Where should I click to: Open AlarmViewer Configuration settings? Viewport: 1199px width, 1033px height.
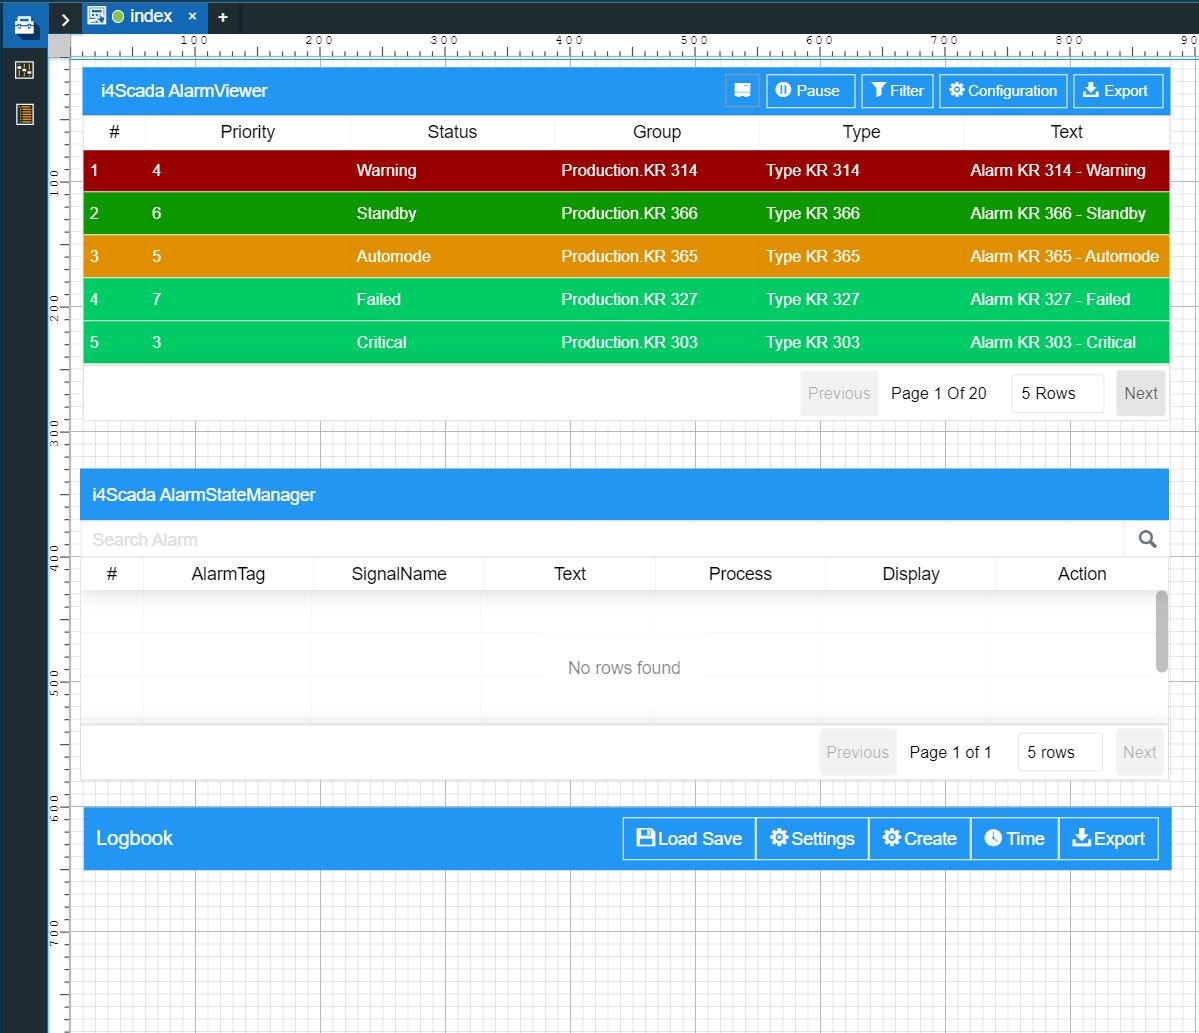pos(1003,91)
